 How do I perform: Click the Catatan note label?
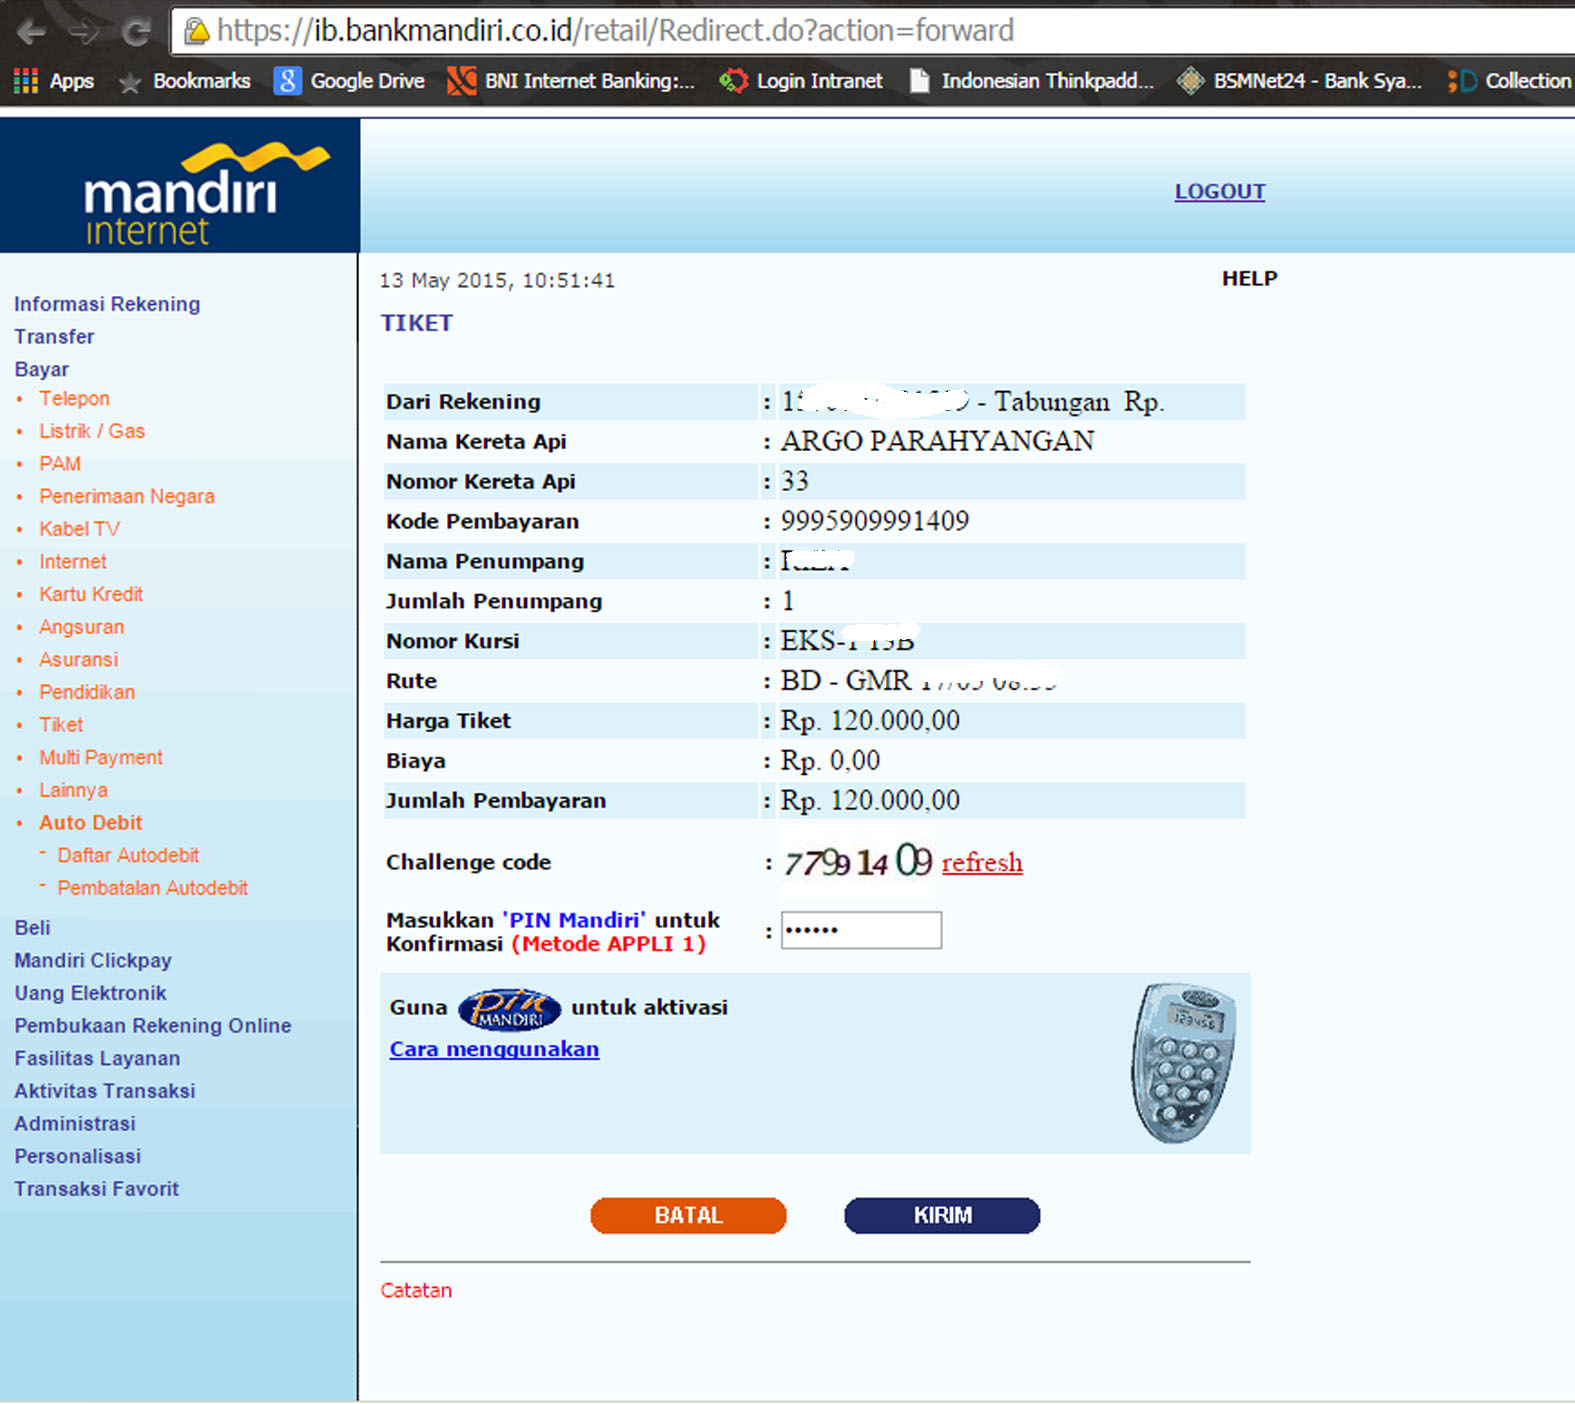tap(416, 1291)
